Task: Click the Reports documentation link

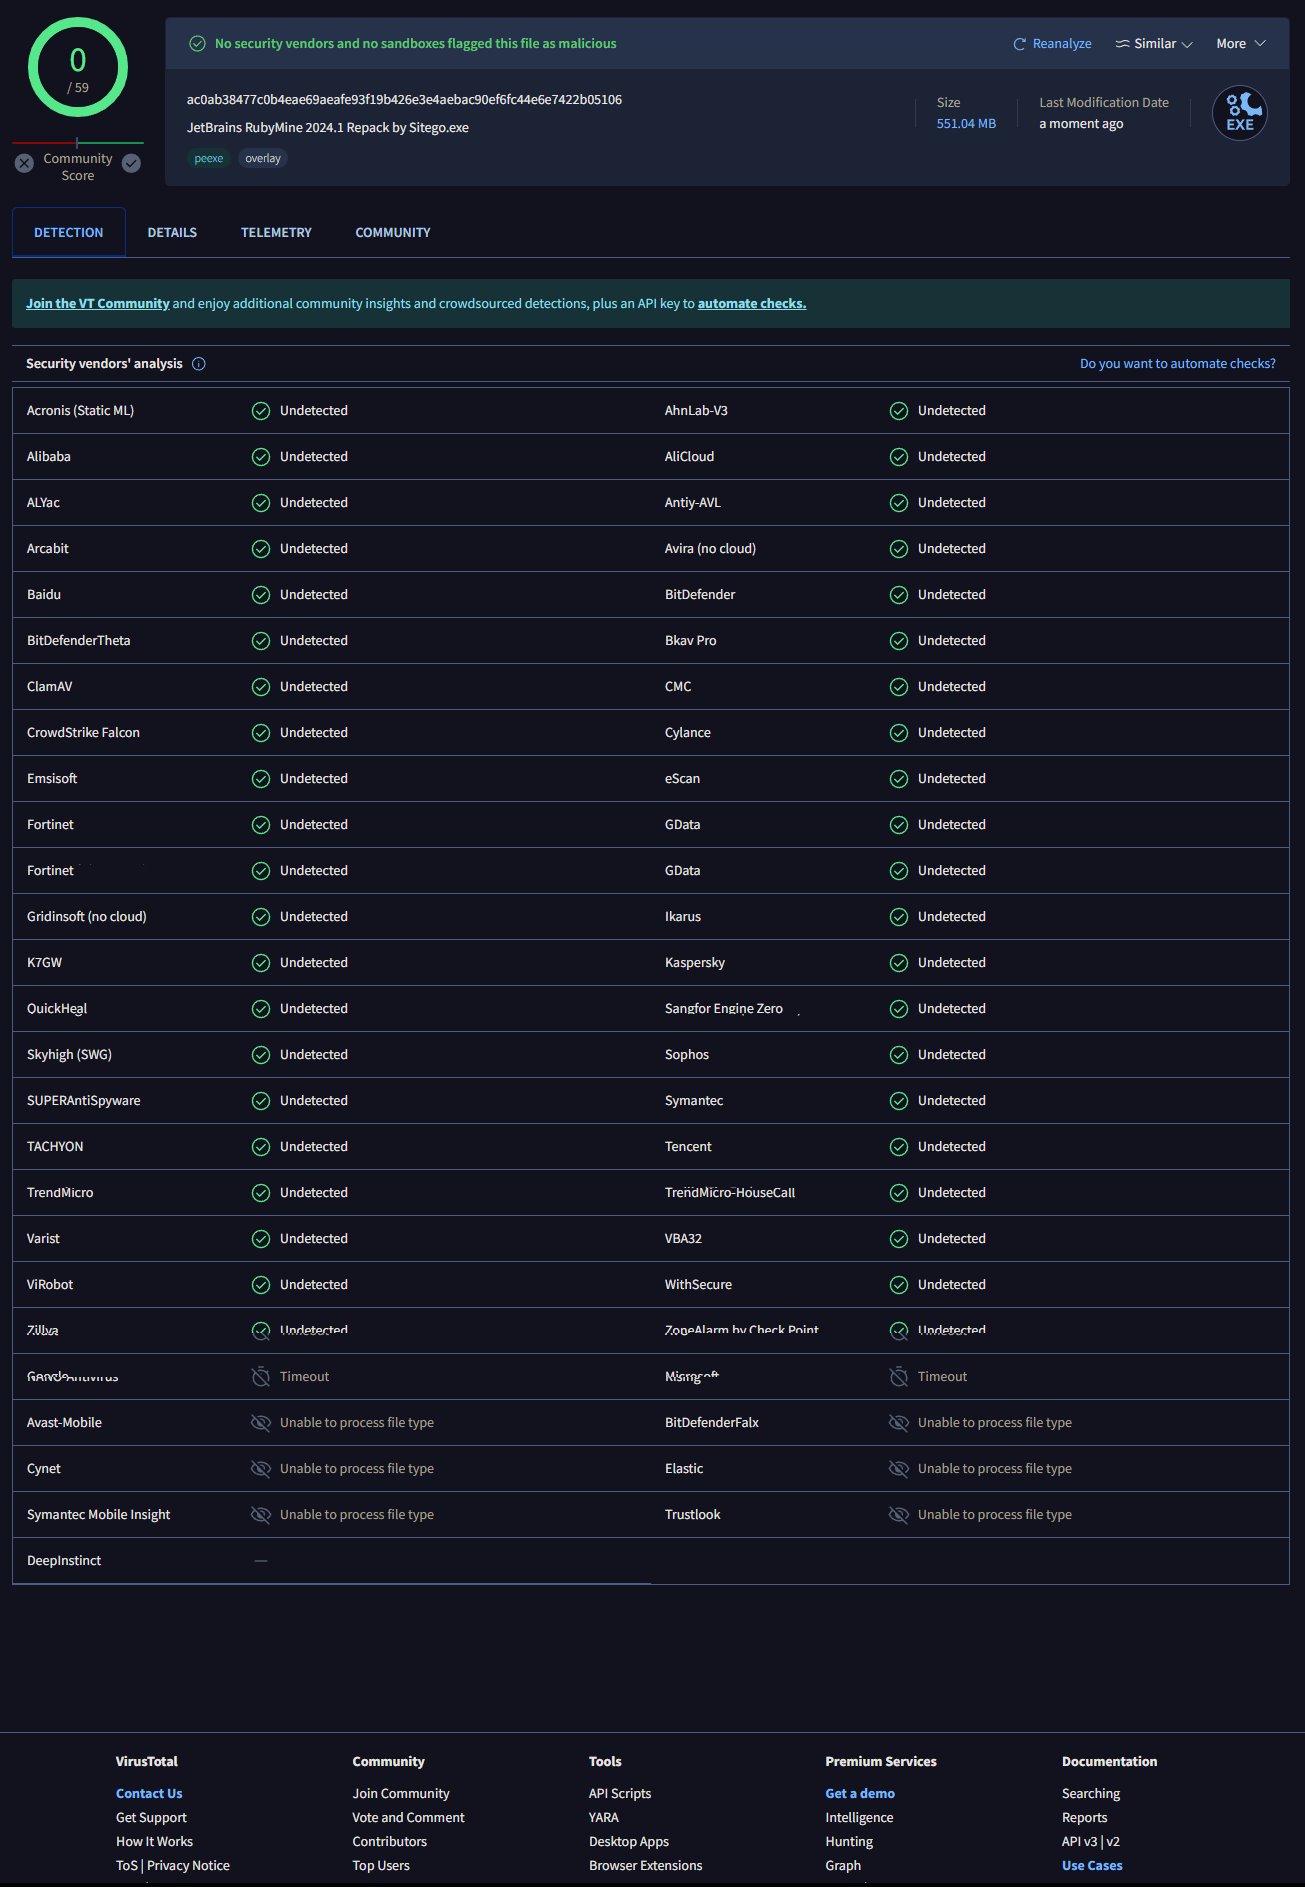Action: (x=1085, y=1818)
